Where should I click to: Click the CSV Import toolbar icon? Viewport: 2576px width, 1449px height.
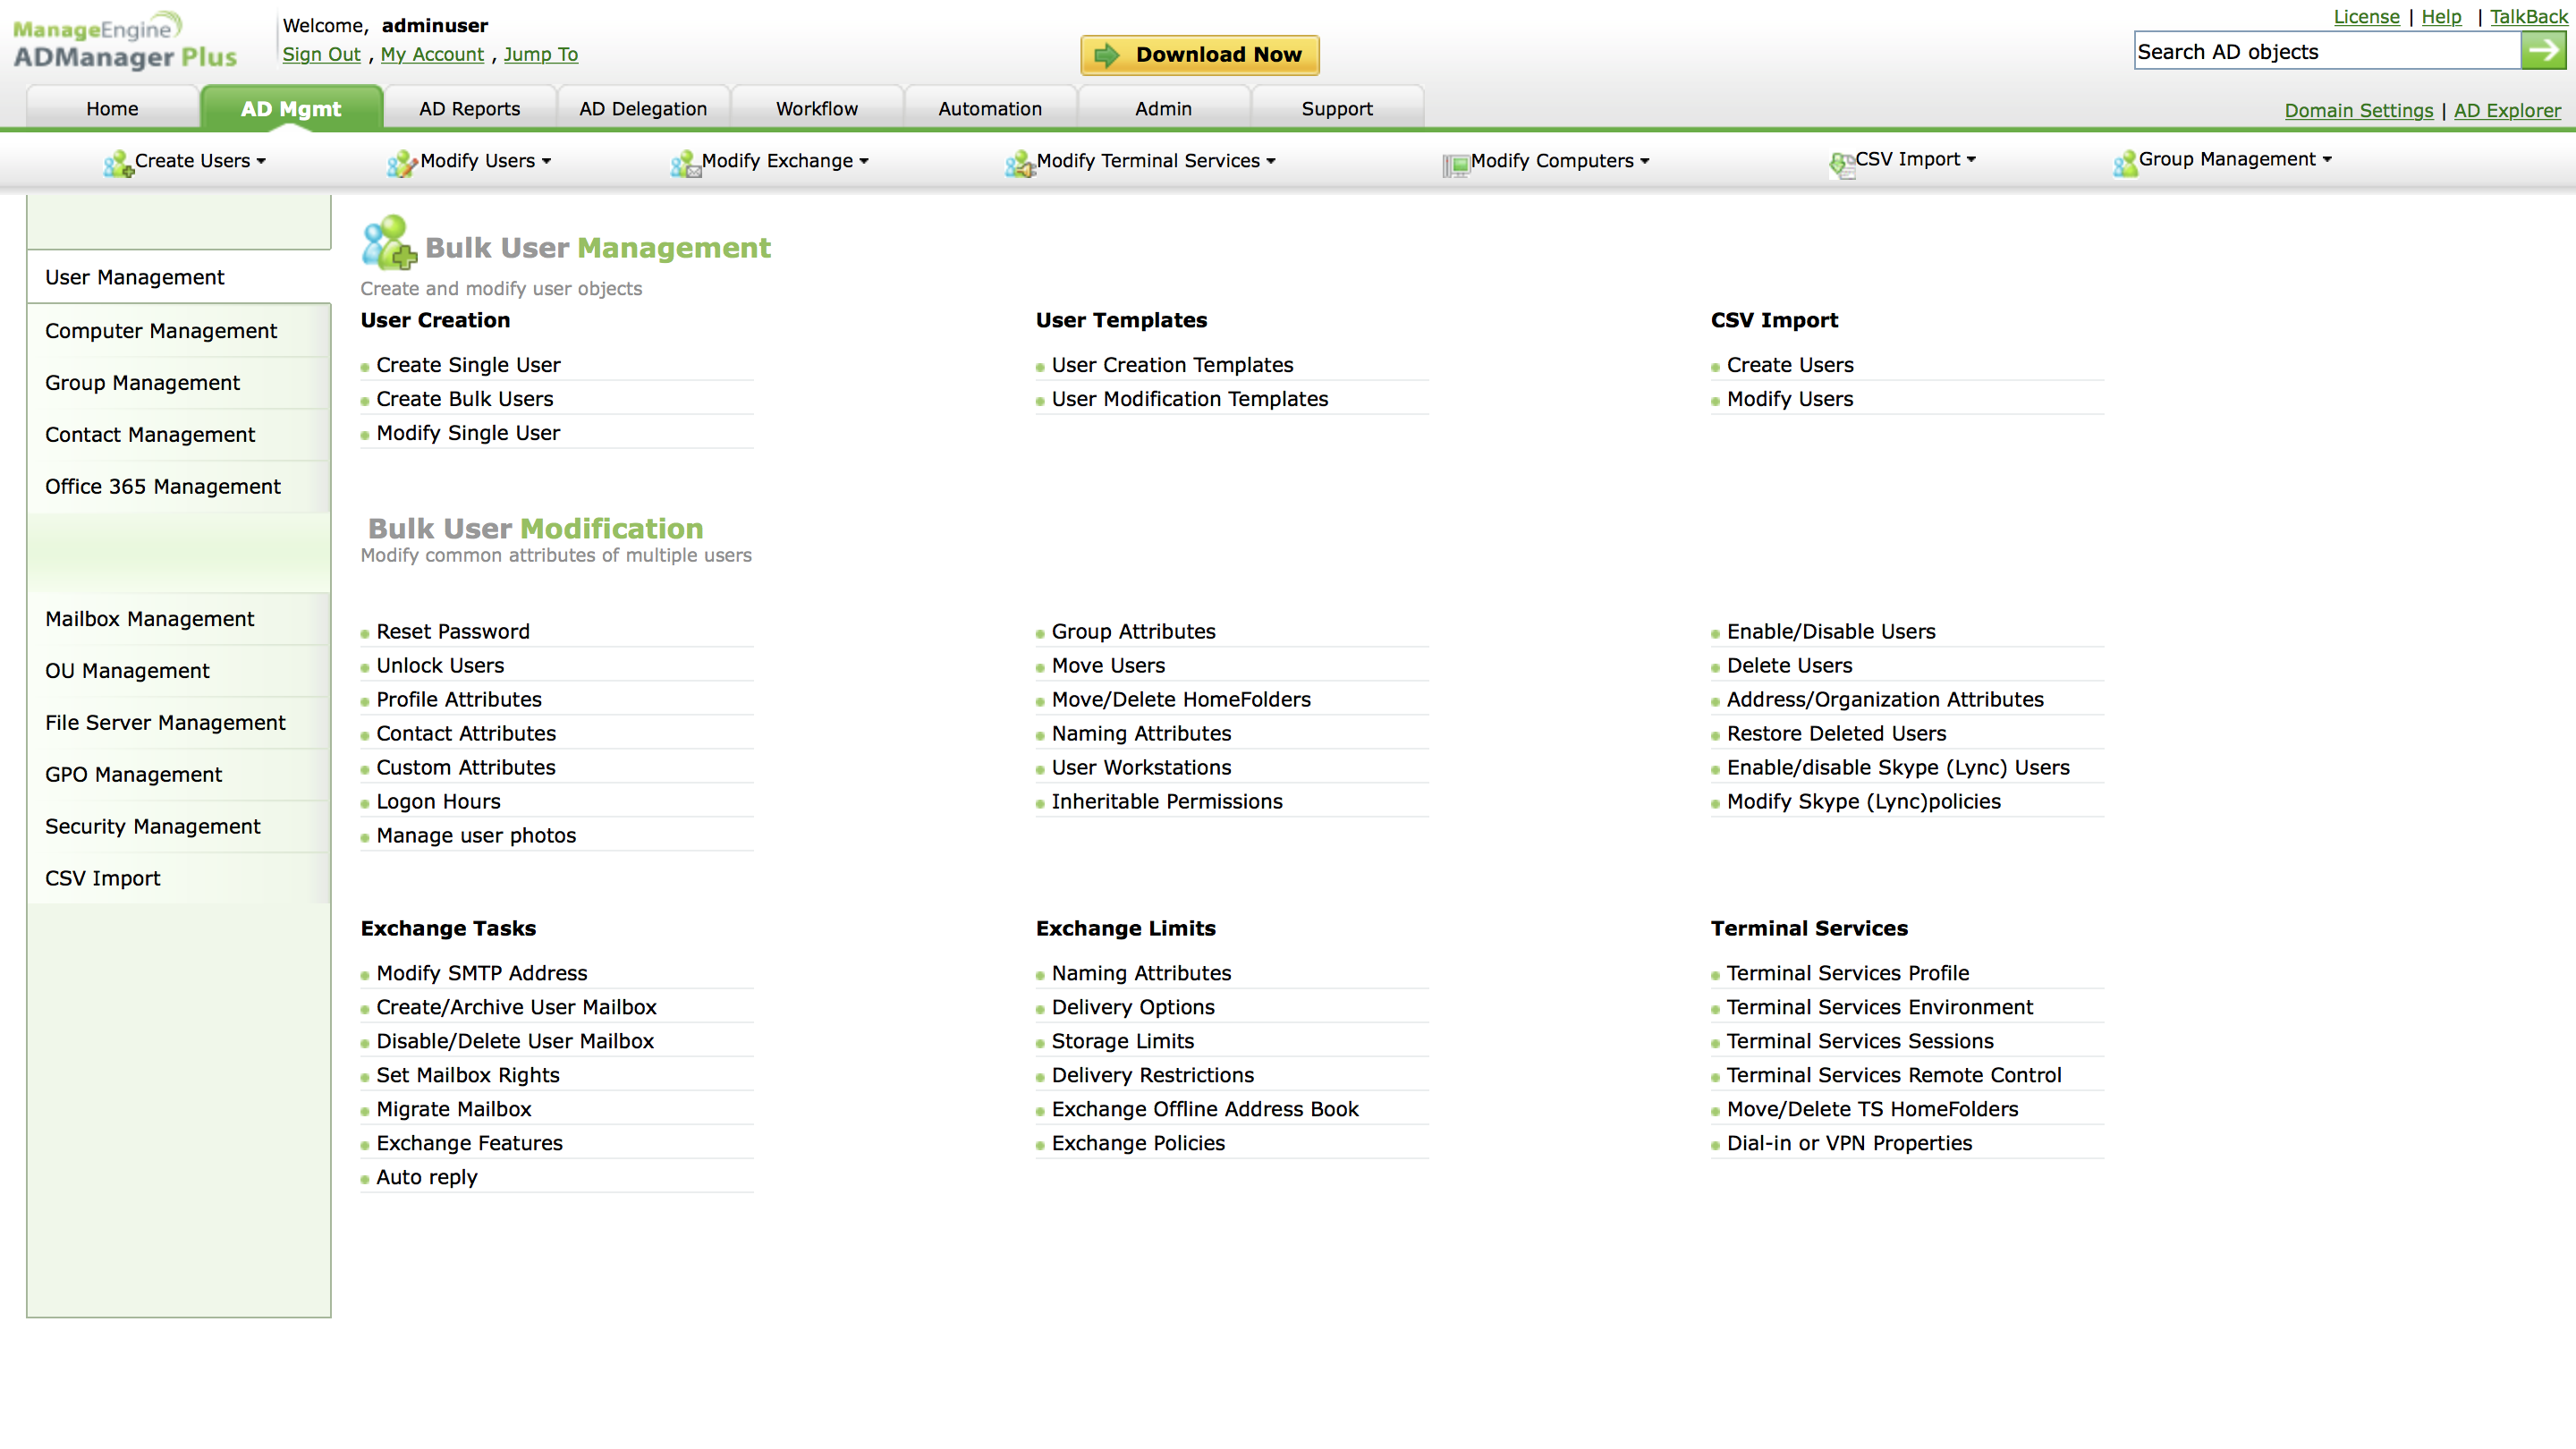coord(1841,164)
